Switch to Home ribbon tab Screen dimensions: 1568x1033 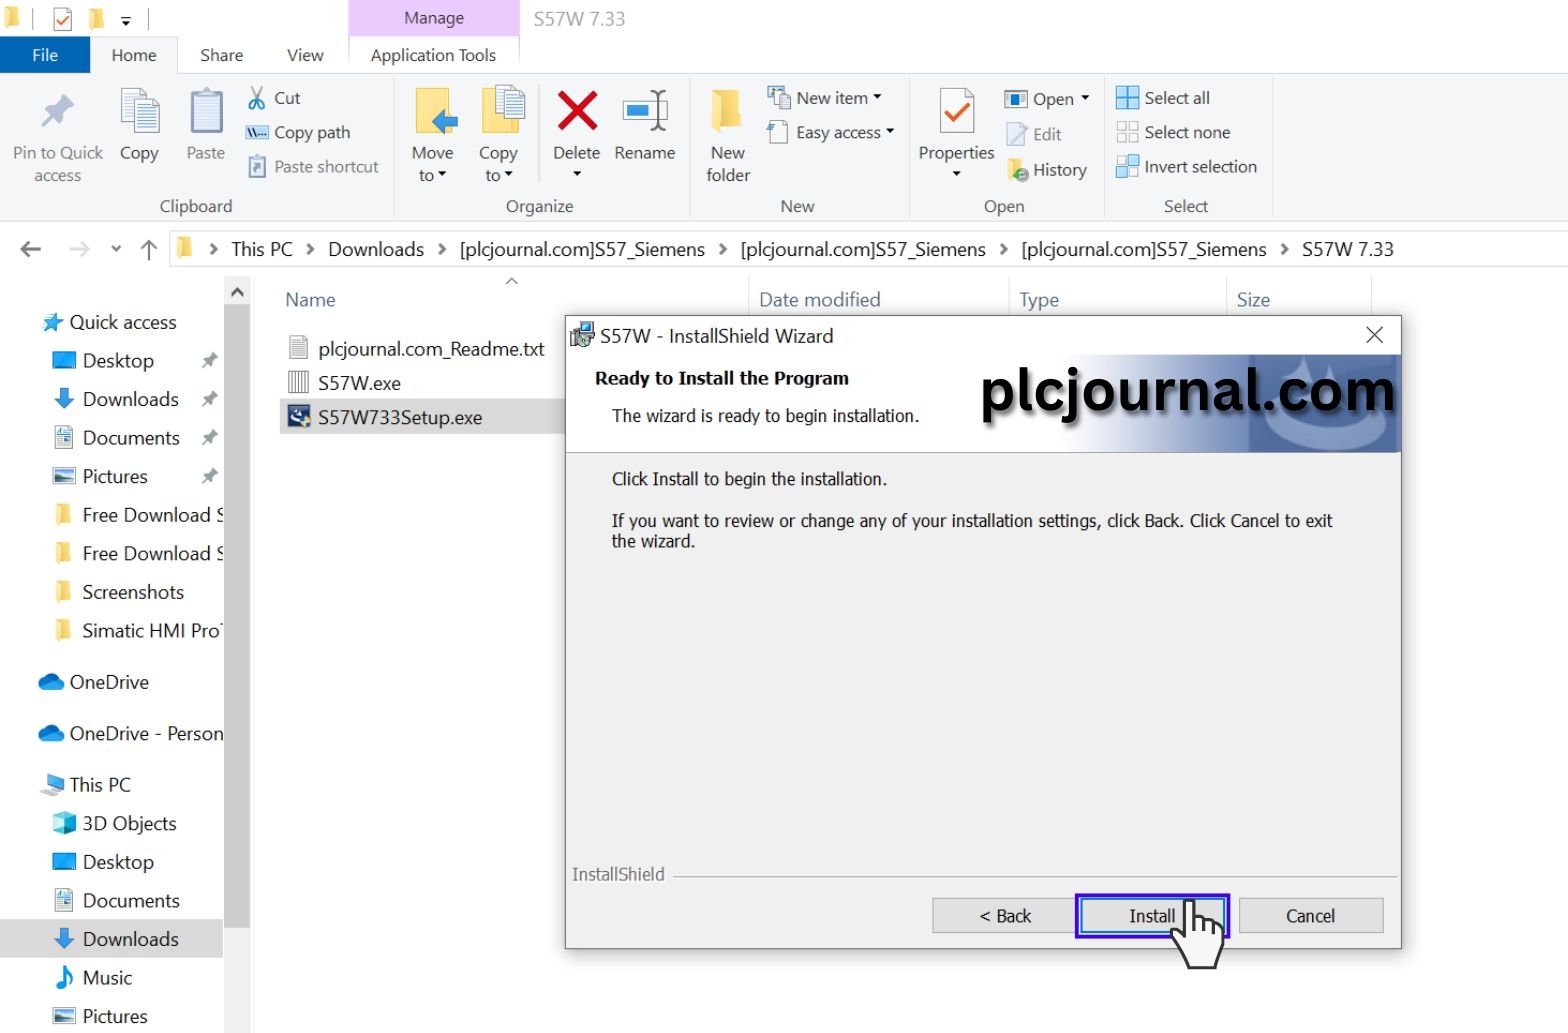tap(134, 55)
